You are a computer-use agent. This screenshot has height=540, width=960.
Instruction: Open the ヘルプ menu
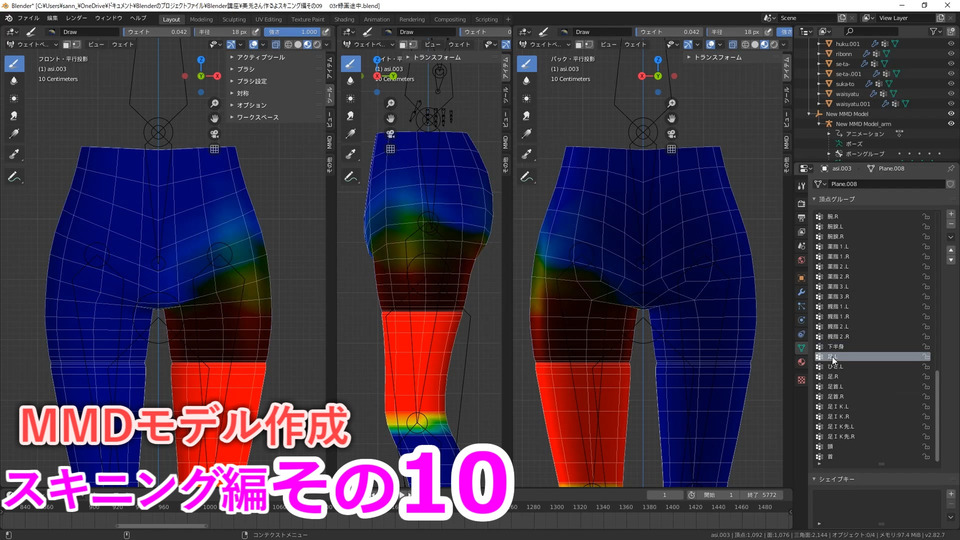[x=138, y=18]
